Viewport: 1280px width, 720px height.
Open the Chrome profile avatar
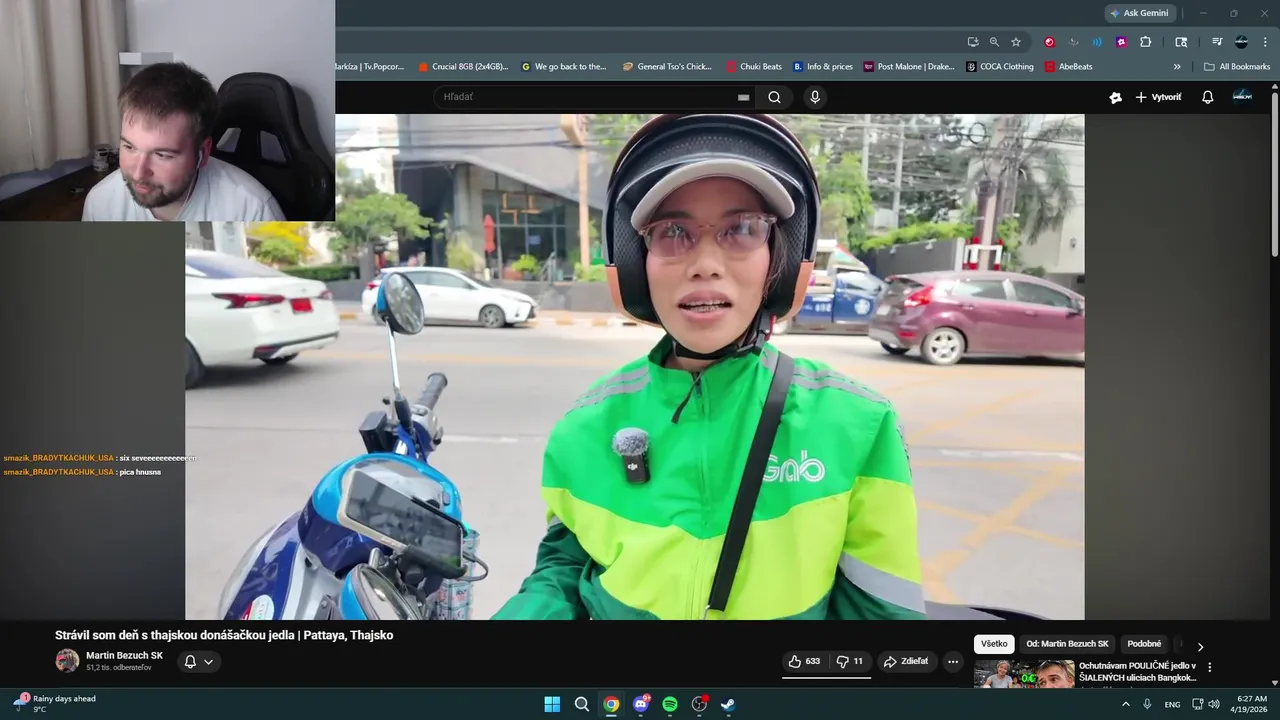pyautogui.click(x=1241, y=42)
